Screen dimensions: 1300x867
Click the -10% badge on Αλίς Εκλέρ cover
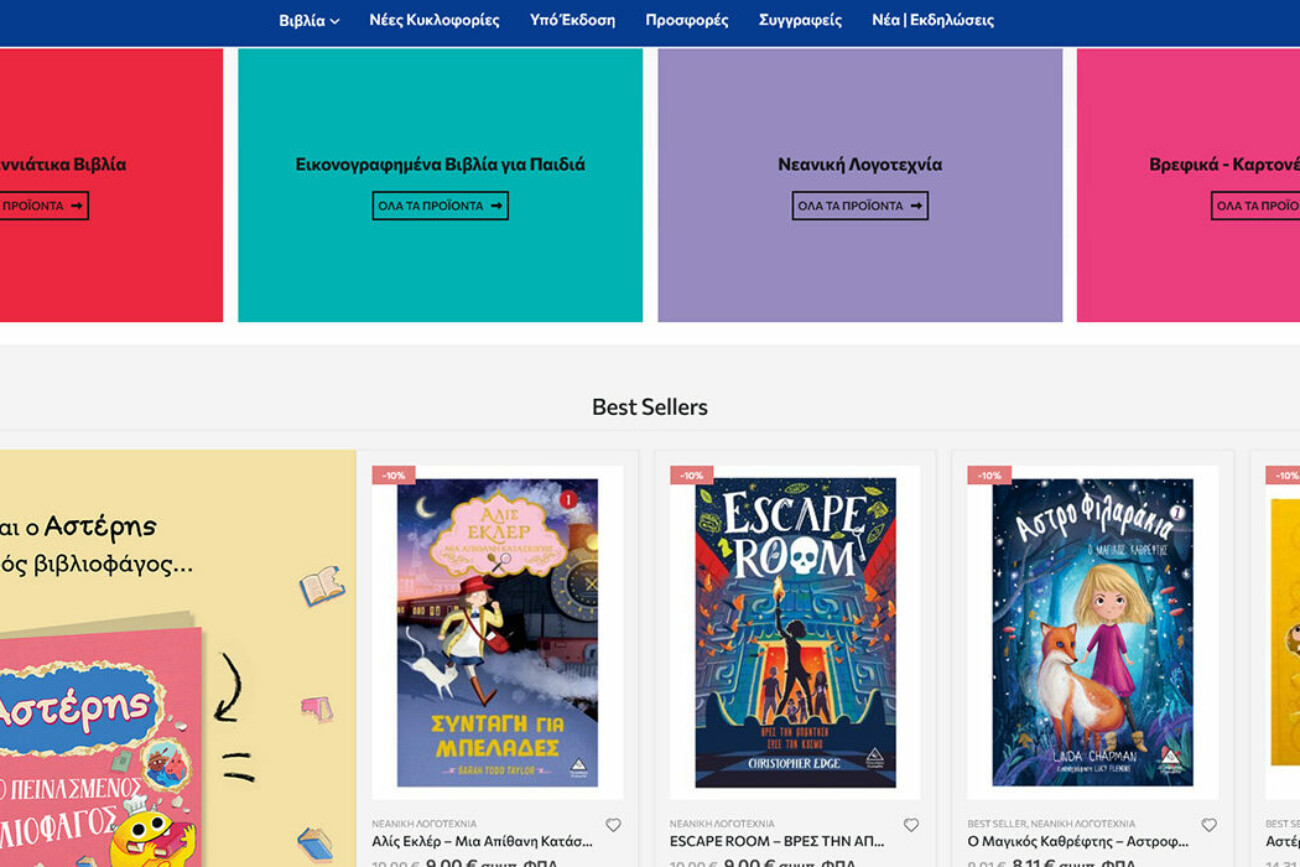pyautogui.click(x=393, y=475)
